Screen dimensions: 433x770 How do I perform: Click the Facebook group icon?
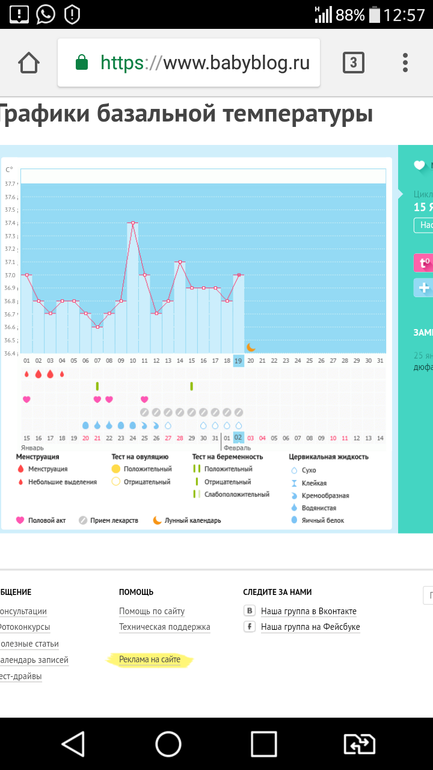[249, 626]
